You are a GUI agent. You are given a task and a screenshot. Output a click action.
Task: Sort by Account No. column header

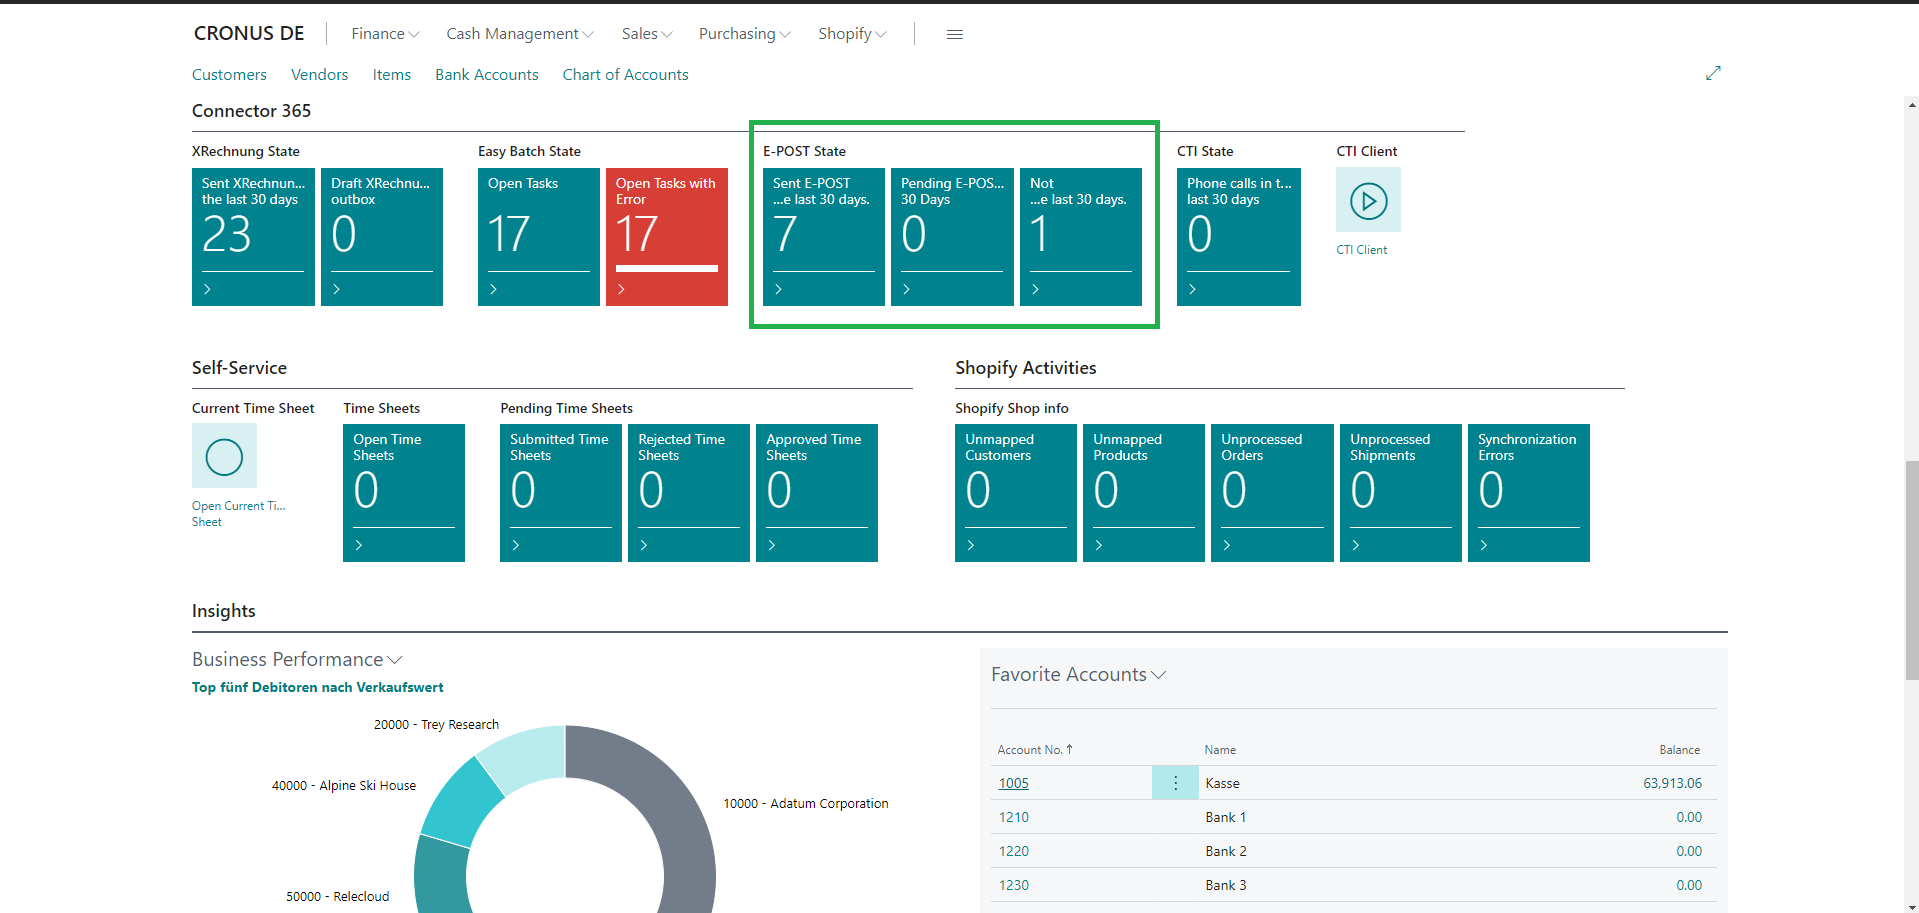tap(1035, 750)
